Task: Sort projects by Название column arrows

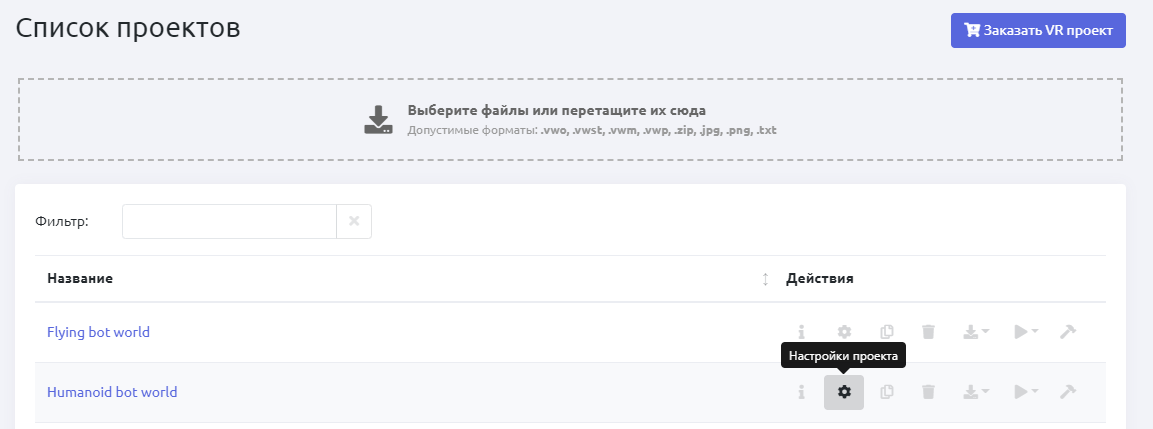Action: tap(765, 279)
